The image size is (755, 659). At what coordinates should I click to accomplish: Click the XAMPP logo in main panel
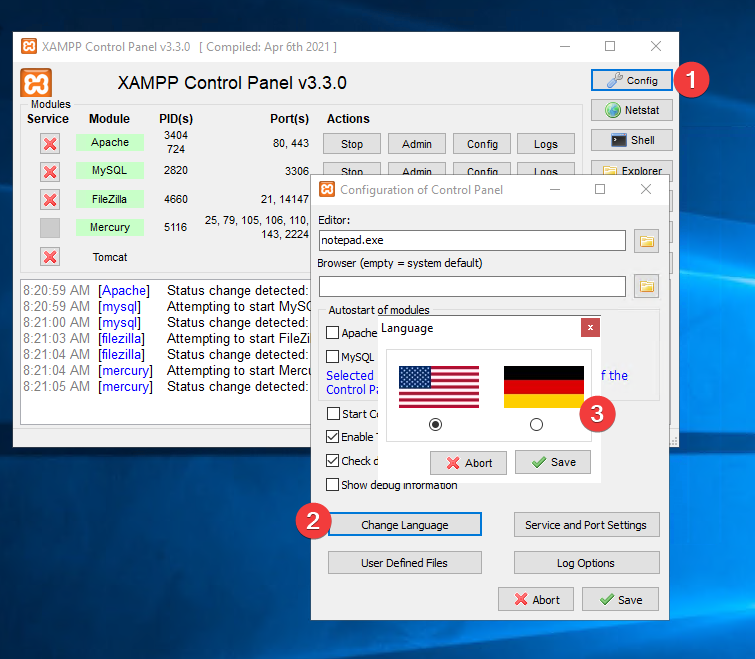(x=36, y=83)
